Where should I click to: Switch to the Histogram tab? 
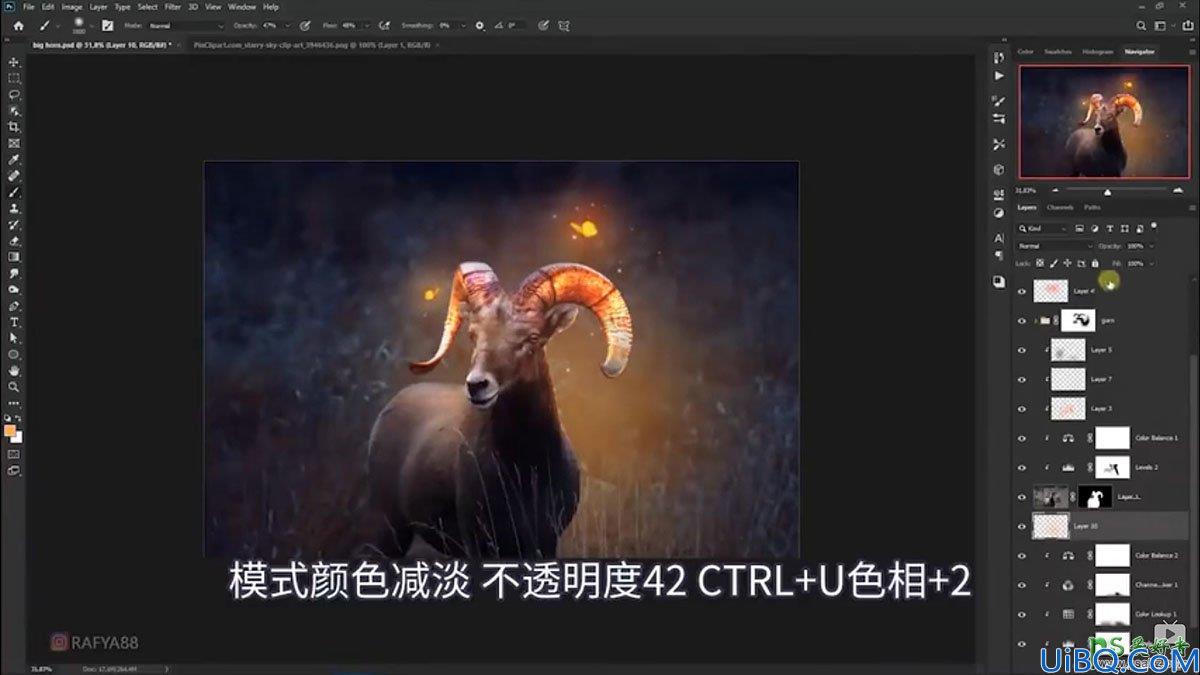[x=1097, y=51]
